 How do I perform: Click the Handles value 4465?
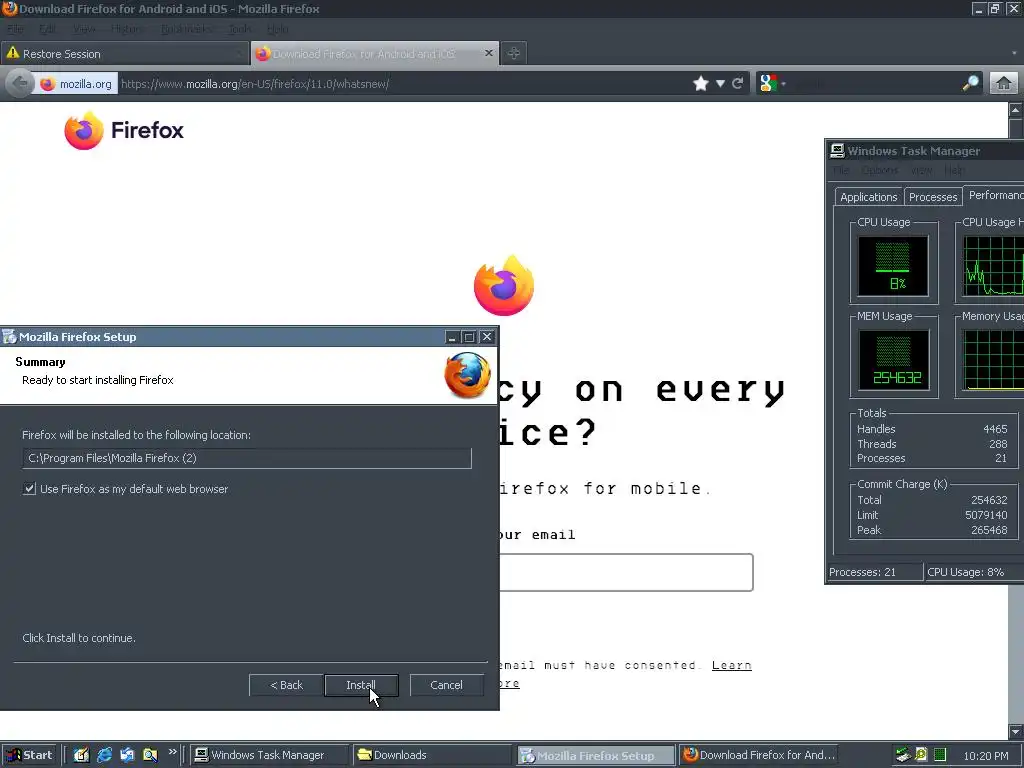[995, 429]
